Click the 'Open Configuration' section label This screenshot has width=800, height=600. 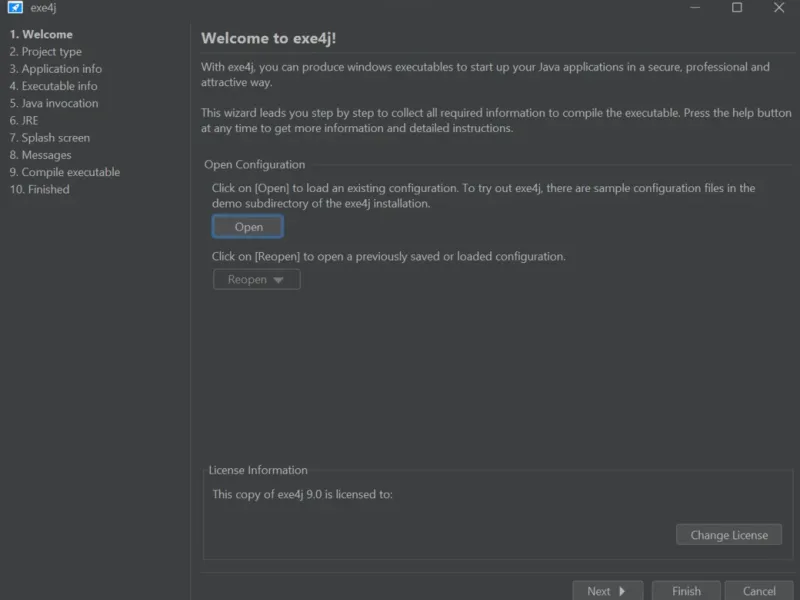(255, 165)
